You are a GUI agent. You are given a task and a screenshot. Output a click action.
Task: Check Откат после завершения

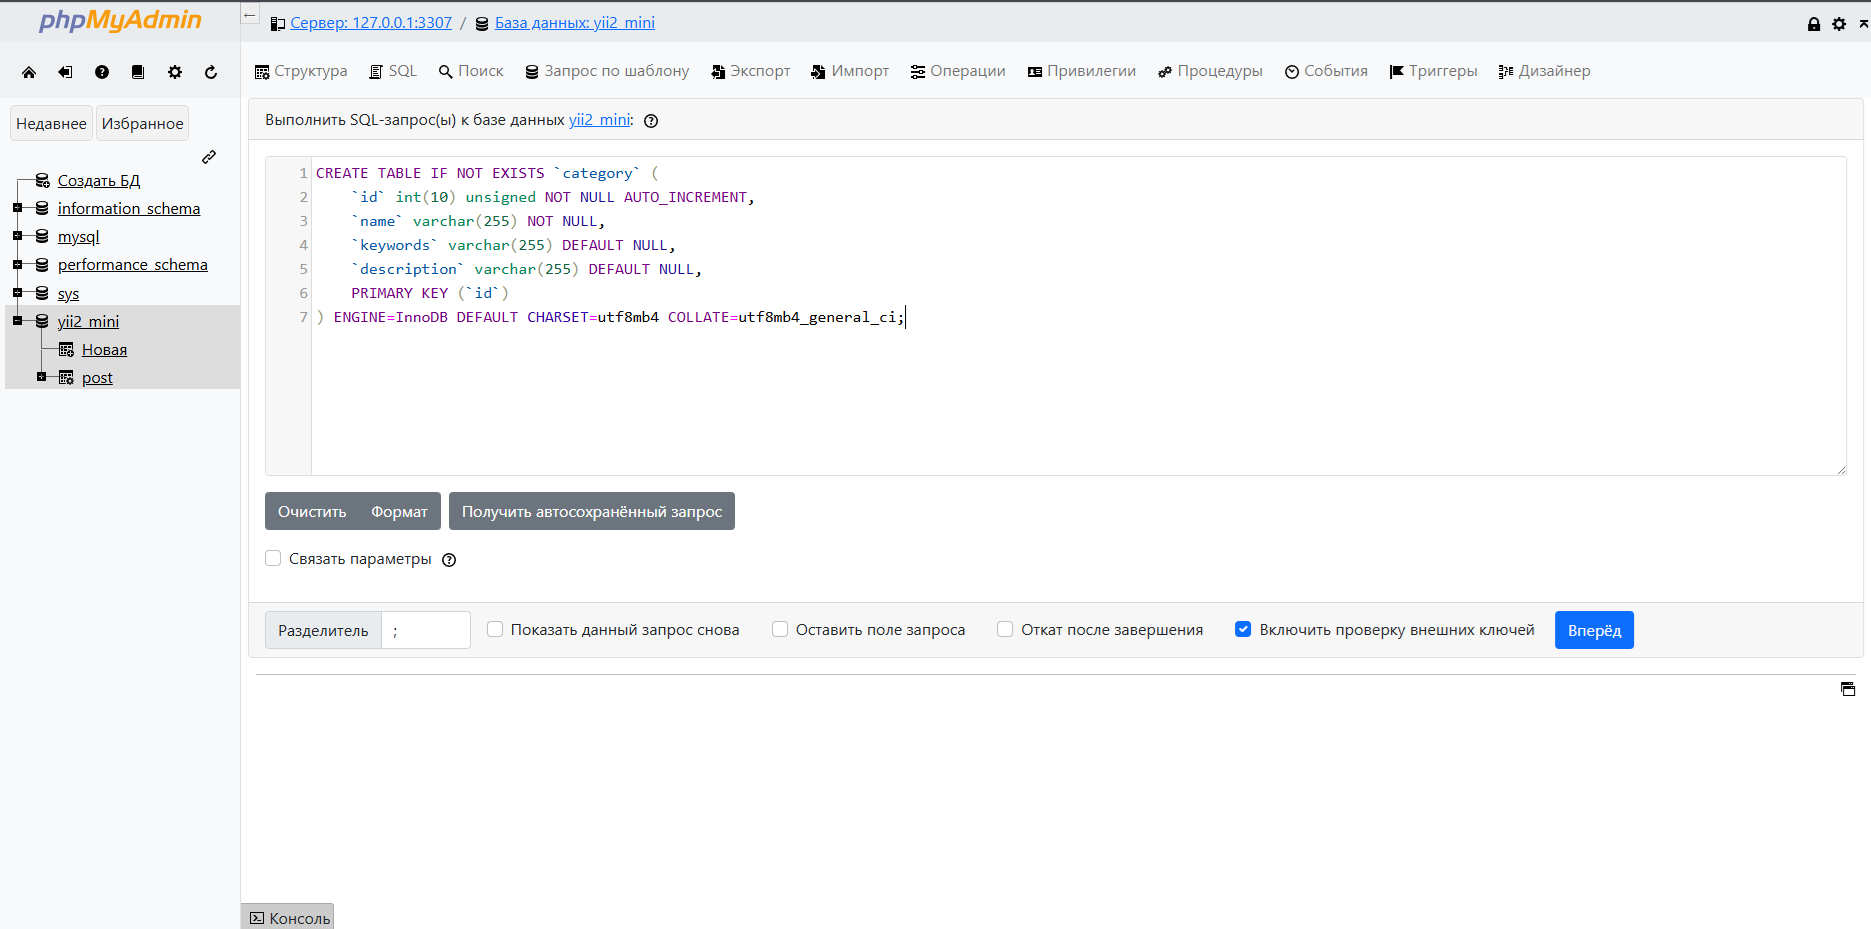pos(1005,629)
